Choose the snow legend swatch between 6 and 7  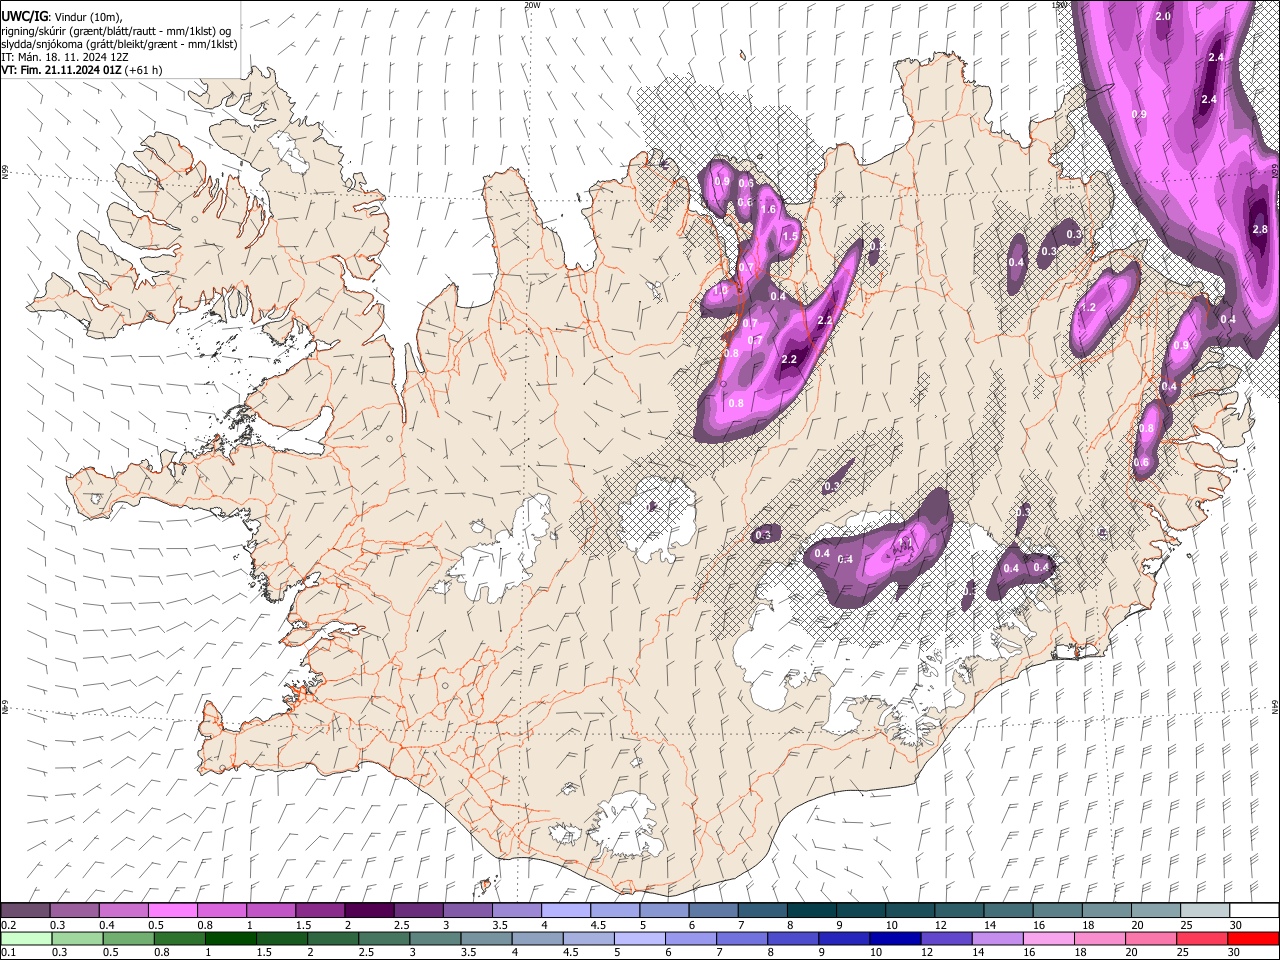pos(713,911)
